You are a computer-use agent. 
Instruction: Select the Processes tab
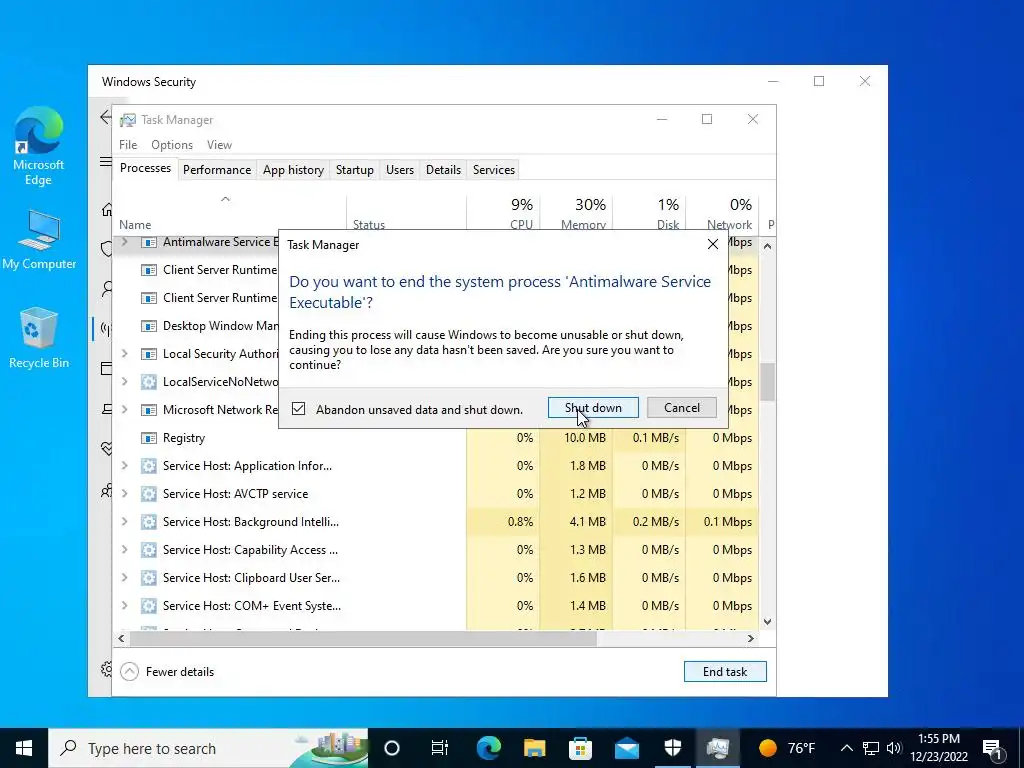click(x=145, y=168)
